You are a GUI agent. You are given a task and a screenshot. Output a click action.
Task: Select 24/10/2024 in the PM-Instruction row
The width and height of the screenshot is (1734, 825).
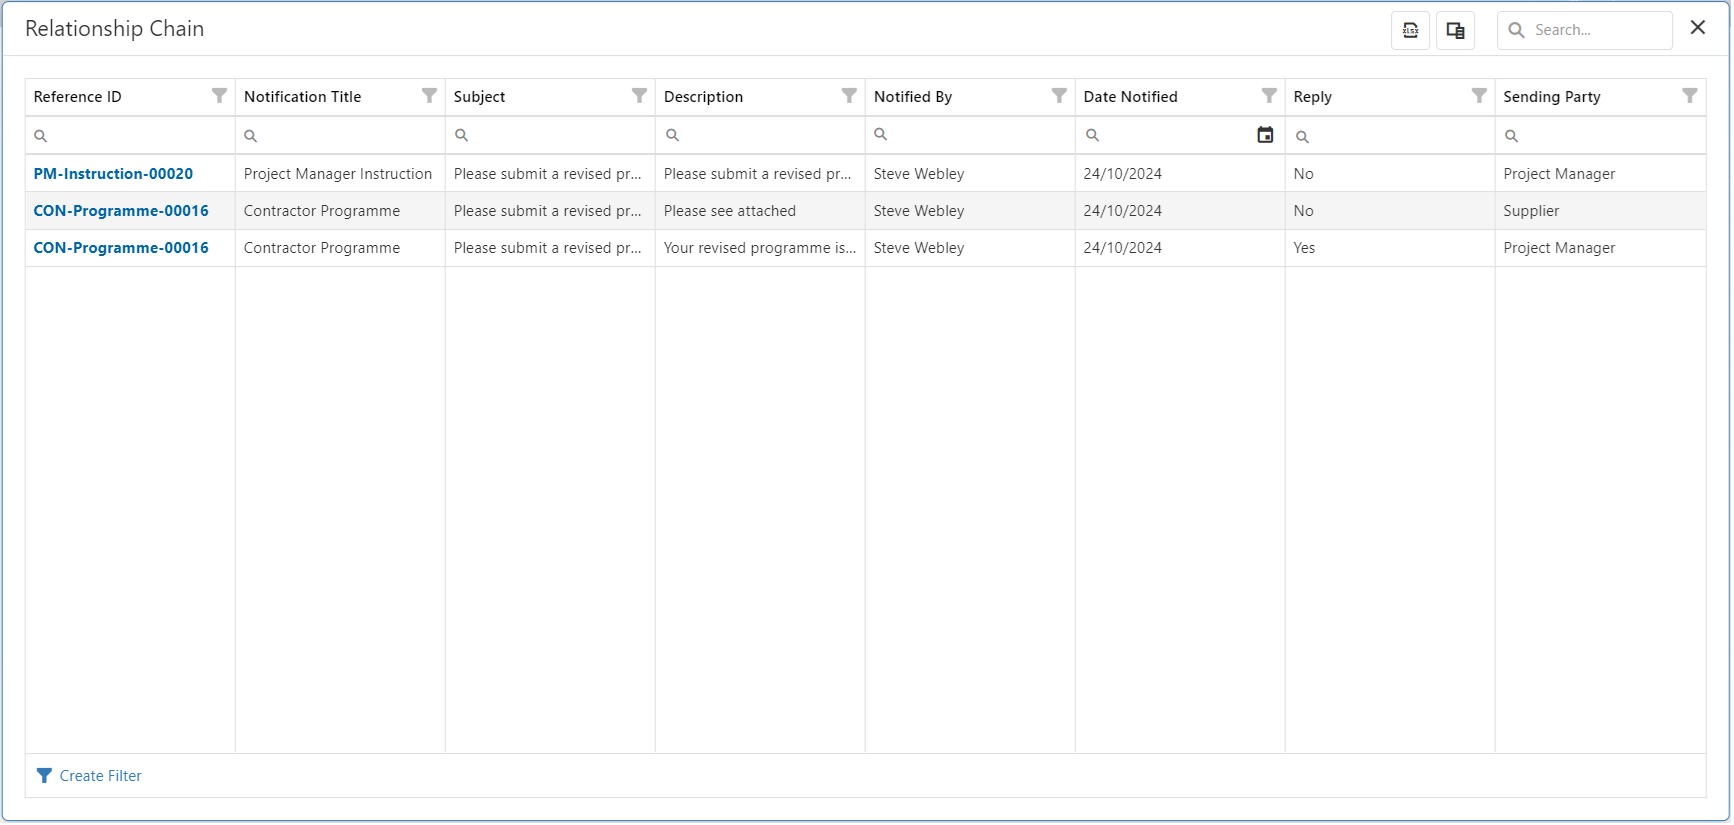point(1180,174)
